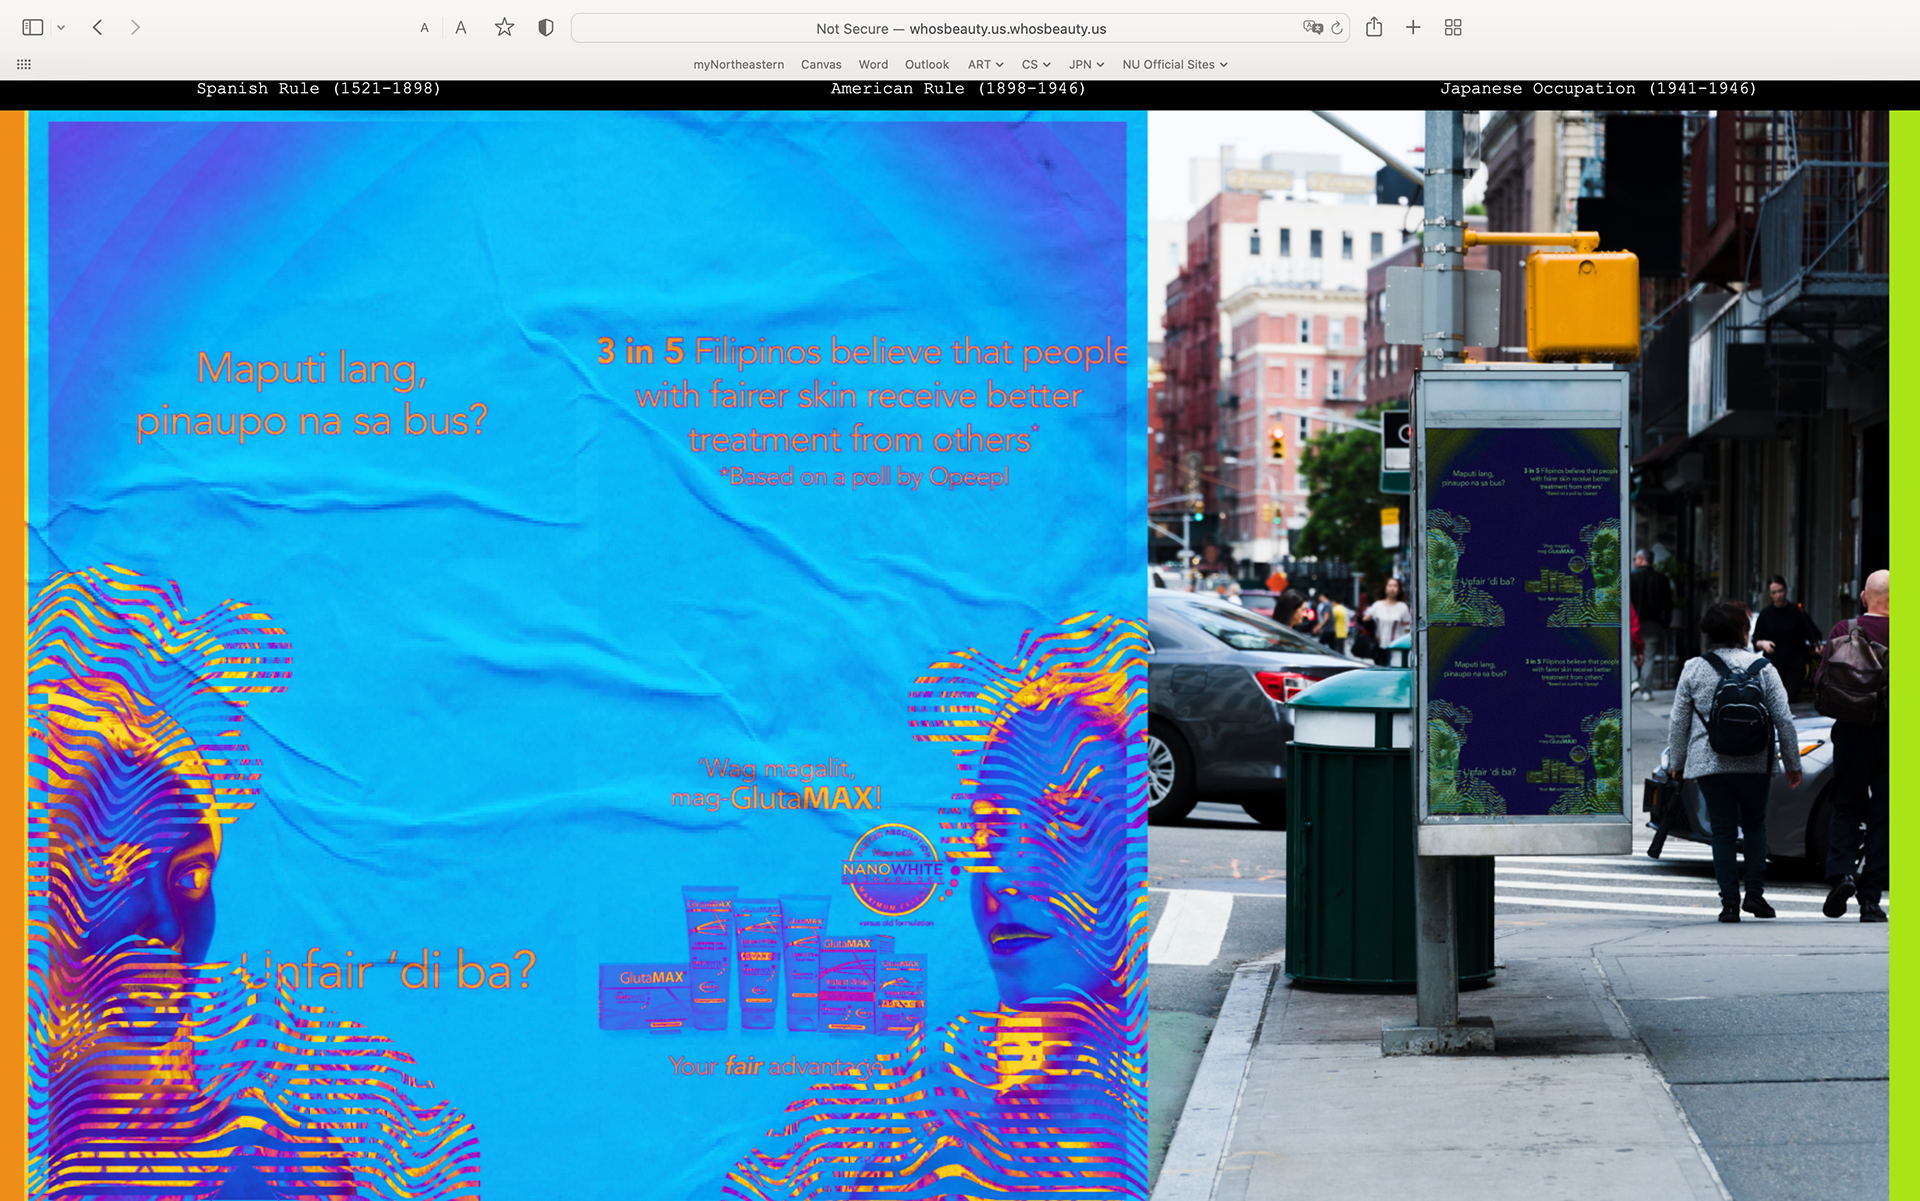Click the '3 in 5 Filipinos' headline text
1920x1201 pixels.
pos(862,396)
